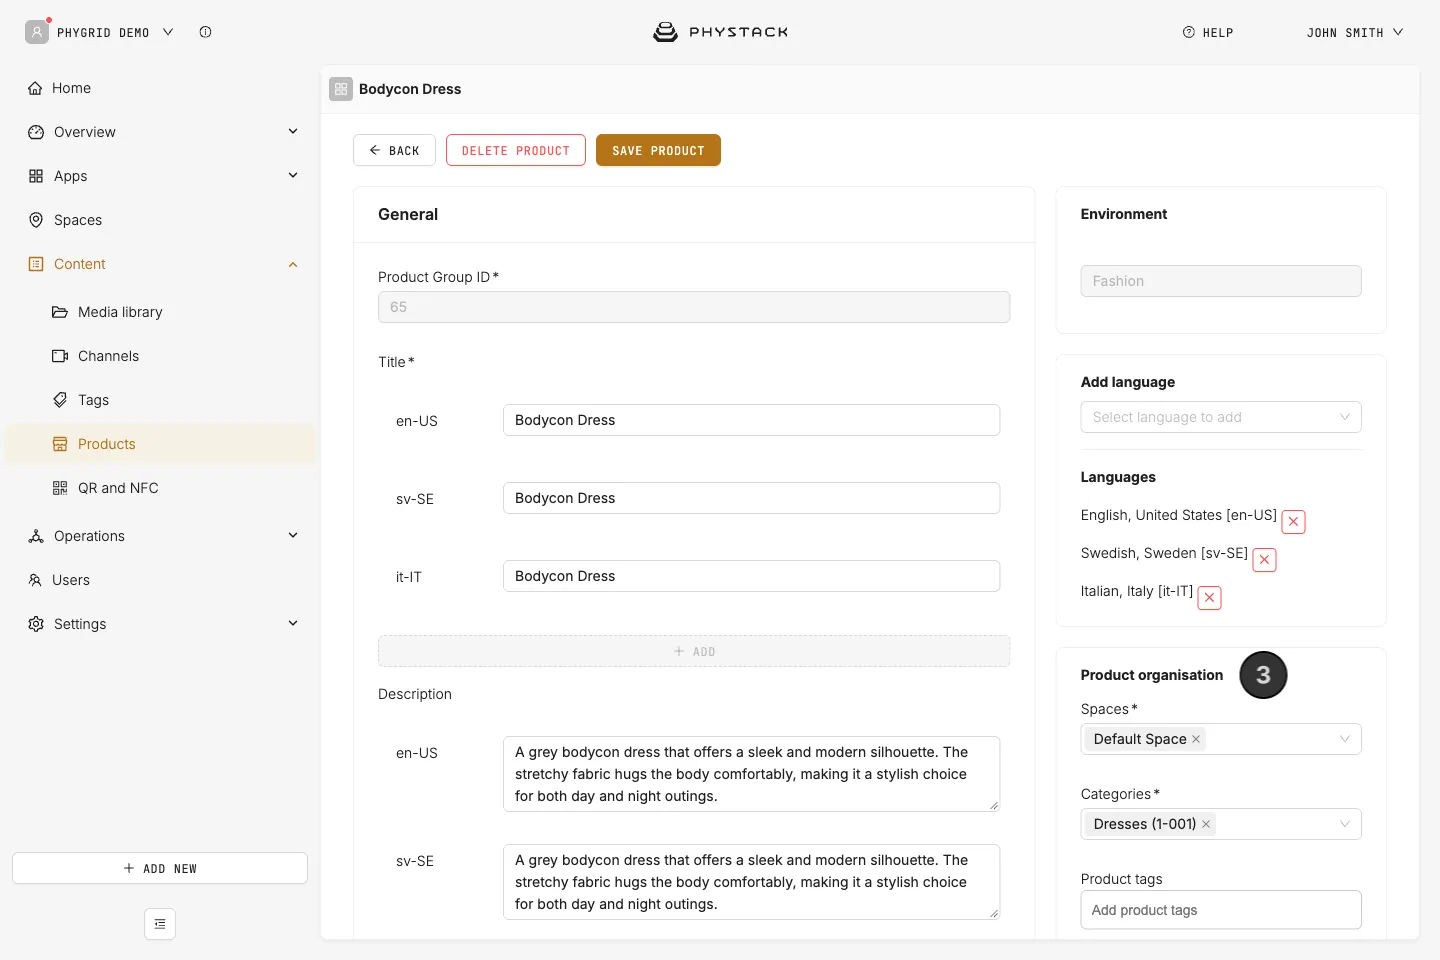
Task: Edit the sv-SE description text area
Action: [751, 882]
